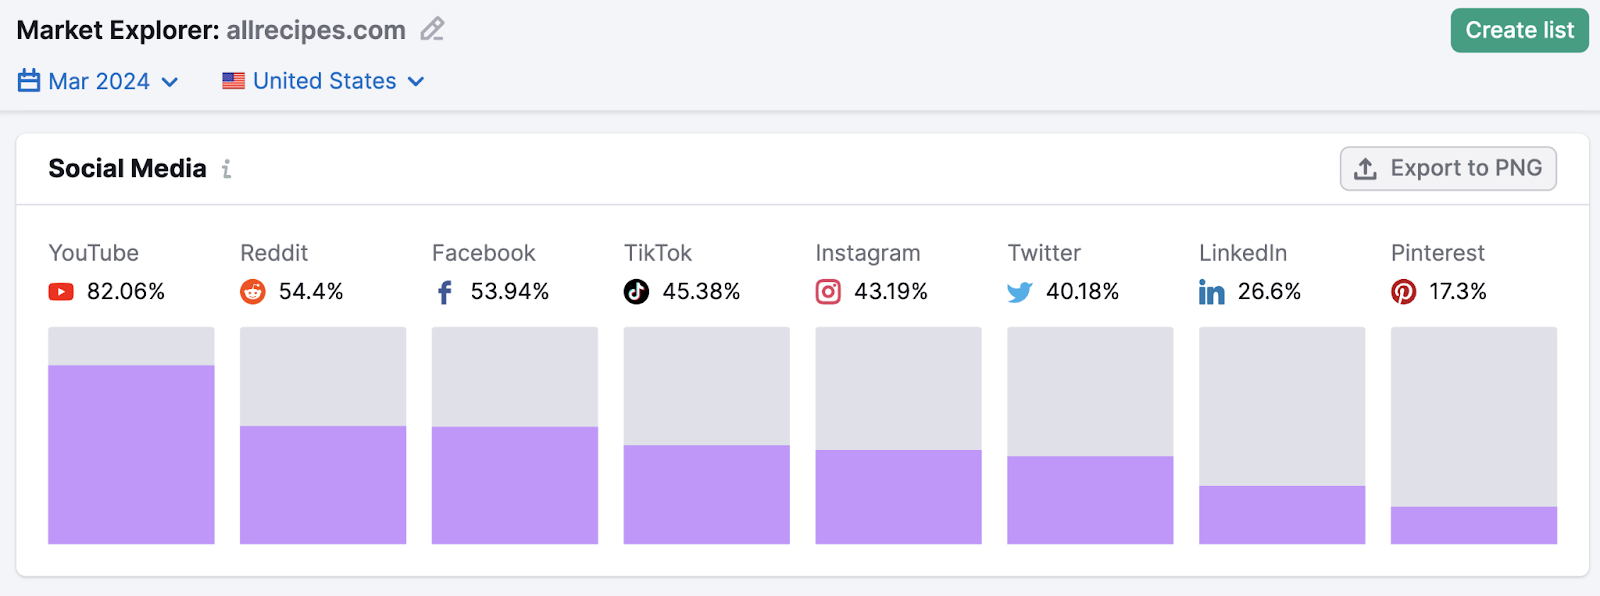Click the calendar icon beside Mar 2024

27,81
